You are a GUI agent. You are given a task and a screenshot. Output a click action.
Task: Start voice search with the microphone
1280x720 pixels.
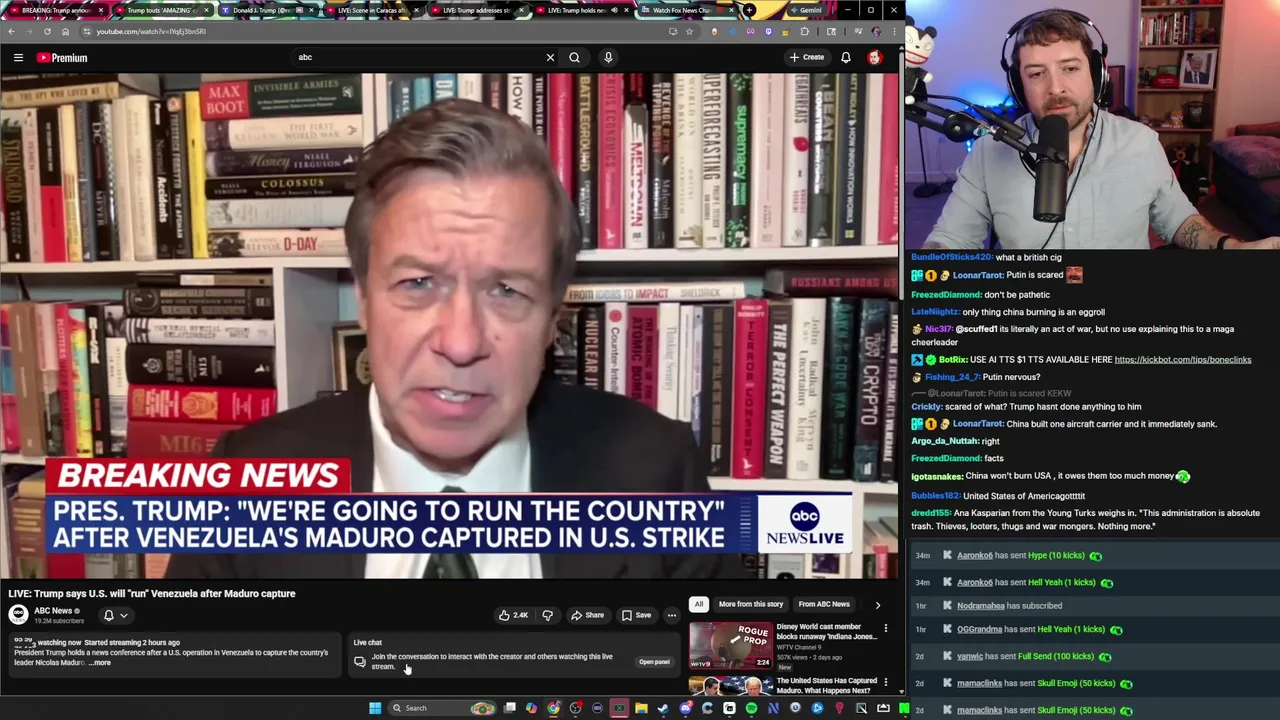608,58
